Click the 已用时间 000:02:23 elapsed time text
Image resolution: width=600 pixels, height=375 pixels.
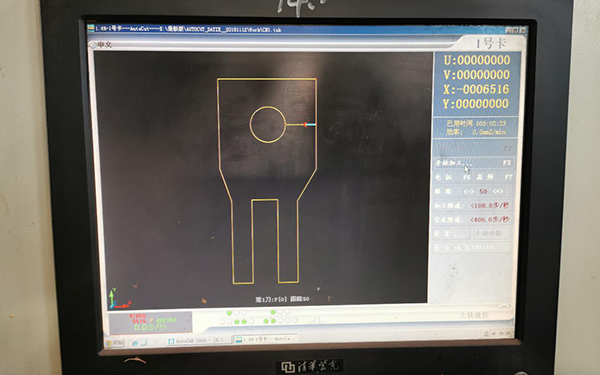tap(476, 124)
